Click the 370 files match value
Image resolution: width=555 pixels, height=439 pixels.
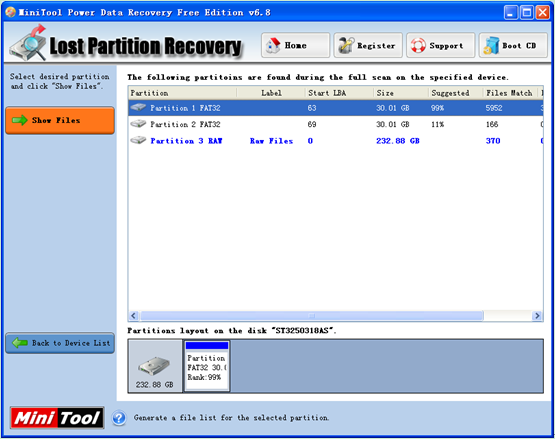(x=493, y=141)
